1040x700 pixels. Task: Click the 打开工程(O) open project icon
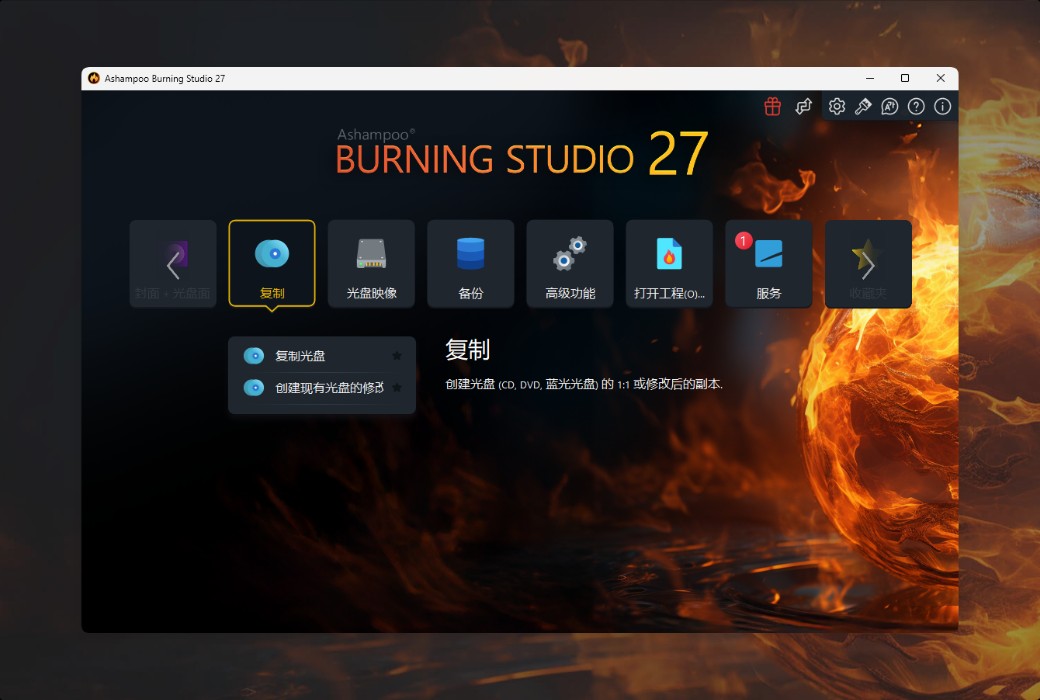coord(669,263)
